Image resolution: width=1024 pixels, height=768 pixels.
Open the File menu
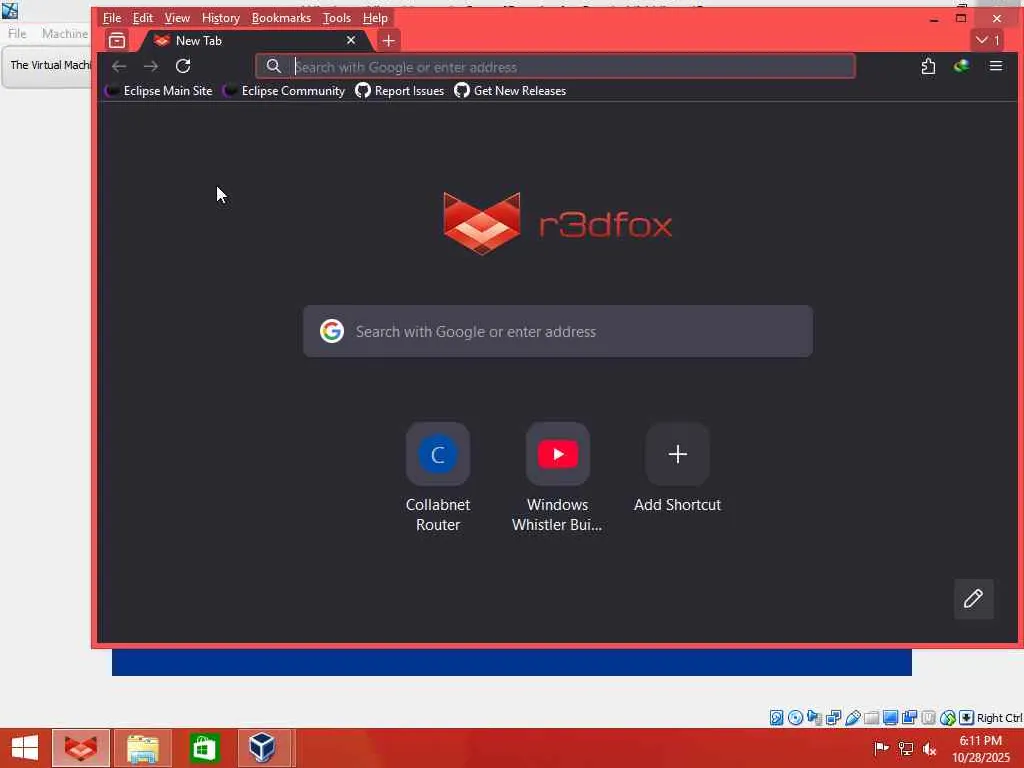(112, 18)
